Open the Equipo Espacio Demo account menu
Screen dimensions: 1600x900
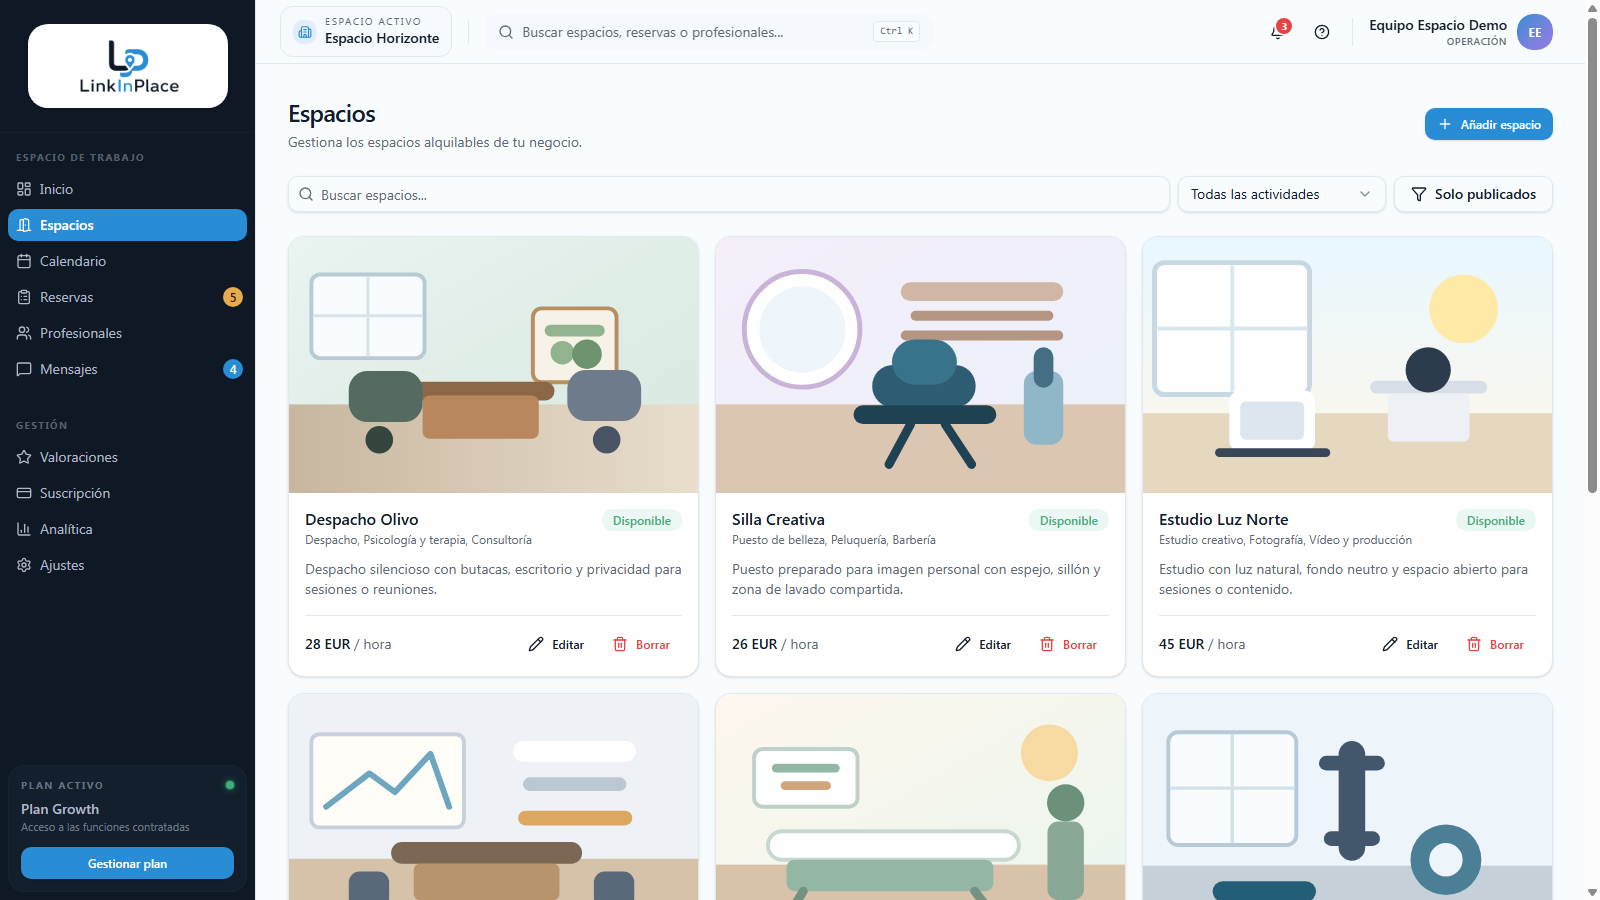pos(1460,32)
